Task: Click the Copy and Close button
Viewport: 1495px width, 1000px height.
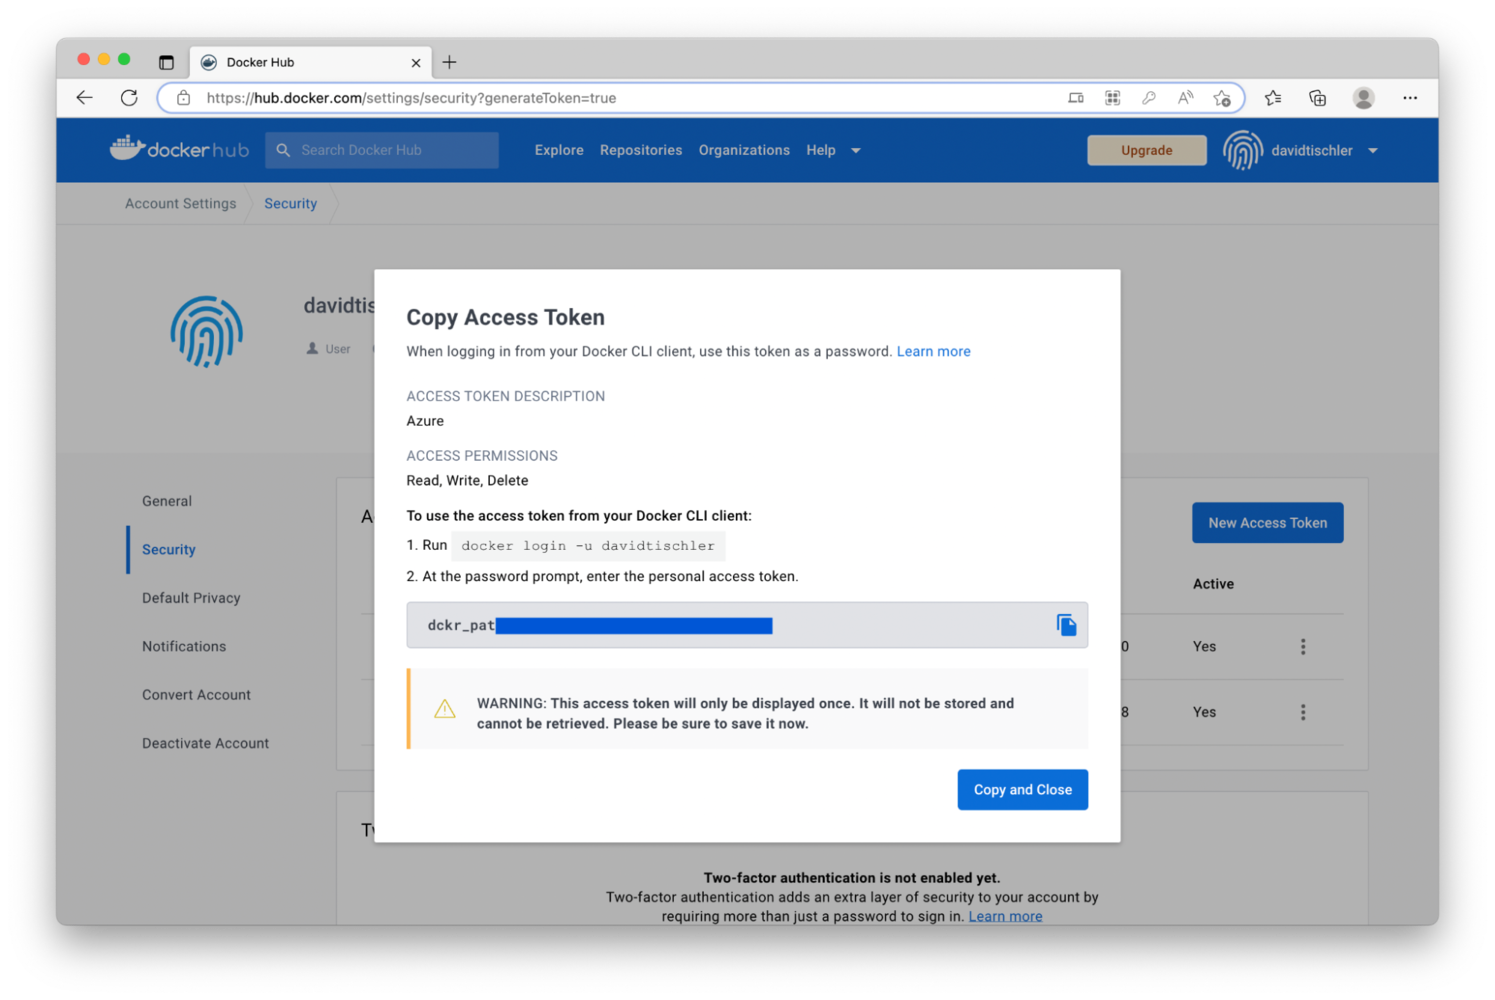Action: pos(1022,789)
